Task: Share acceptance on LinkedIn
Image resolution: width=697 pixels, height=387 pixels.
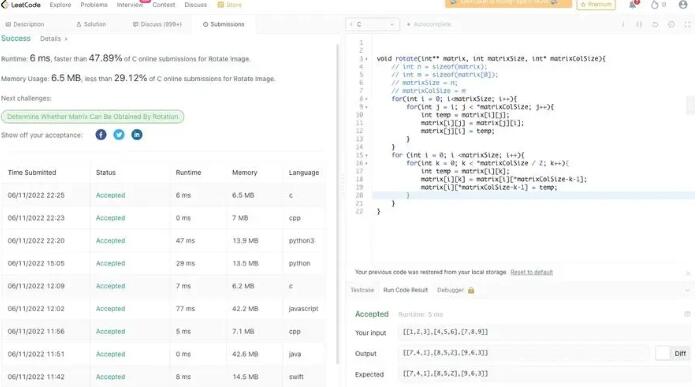Action: click(137, 135)
